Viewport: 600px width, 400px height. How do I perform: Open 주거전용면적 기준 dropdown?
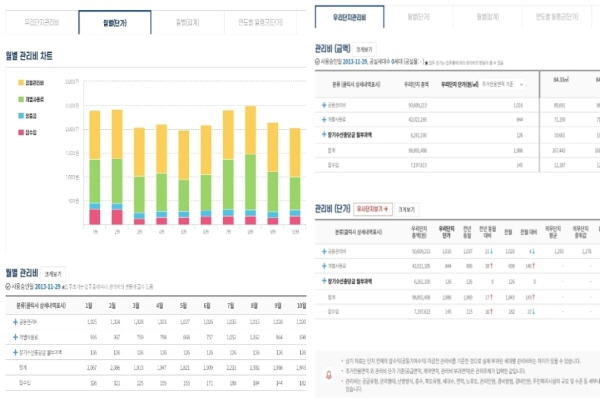502,84
